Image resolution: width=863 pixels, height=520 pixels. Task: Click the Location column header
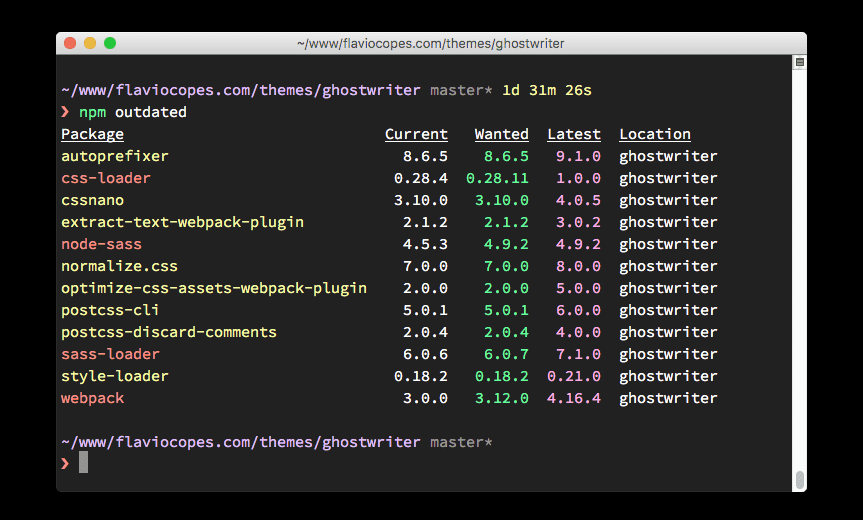655,134
